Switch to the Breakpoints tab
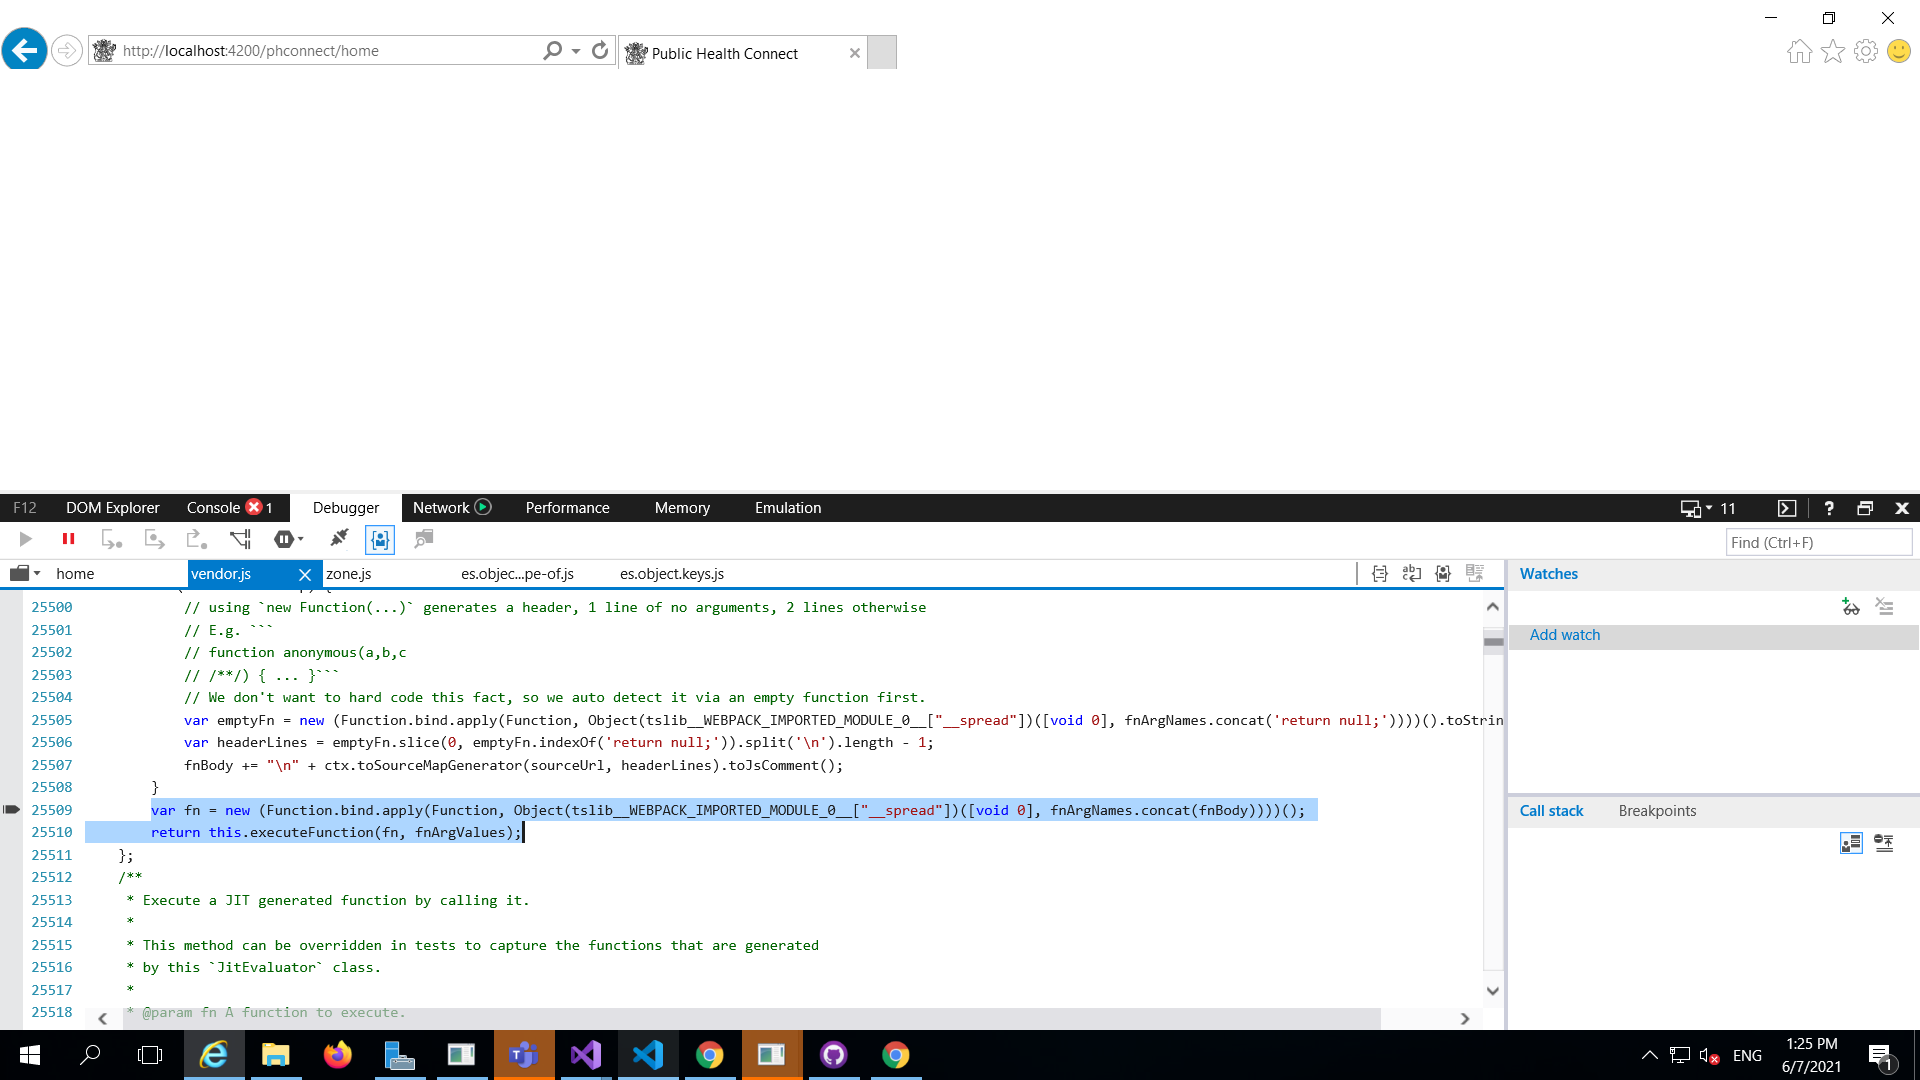 (x=1656, y=810)
